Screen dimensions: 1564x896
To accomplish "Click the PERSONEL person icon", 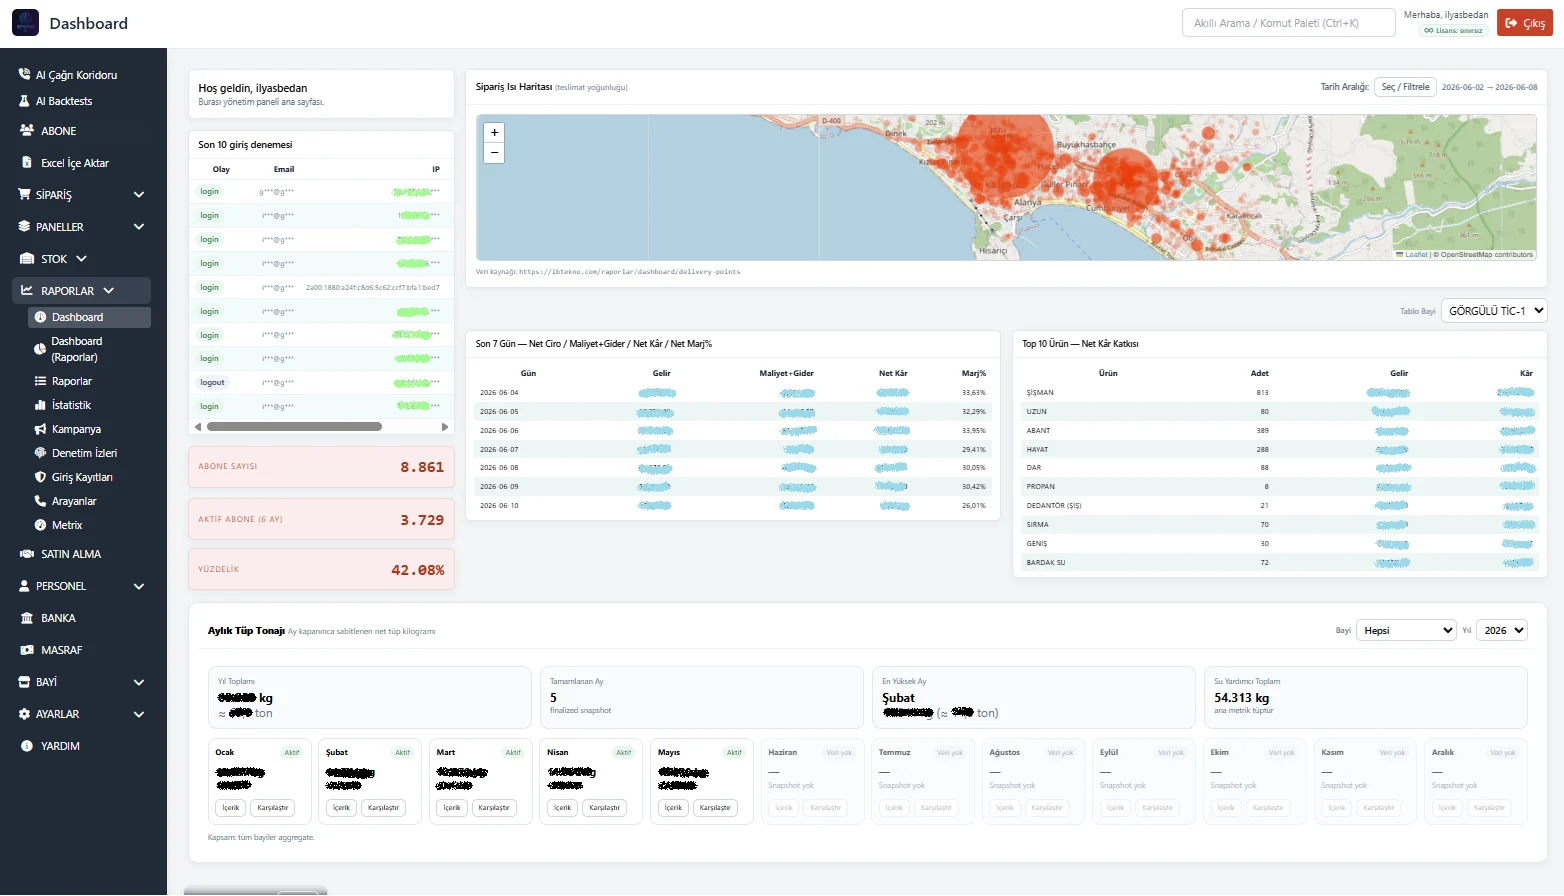I will pos(24,586).
